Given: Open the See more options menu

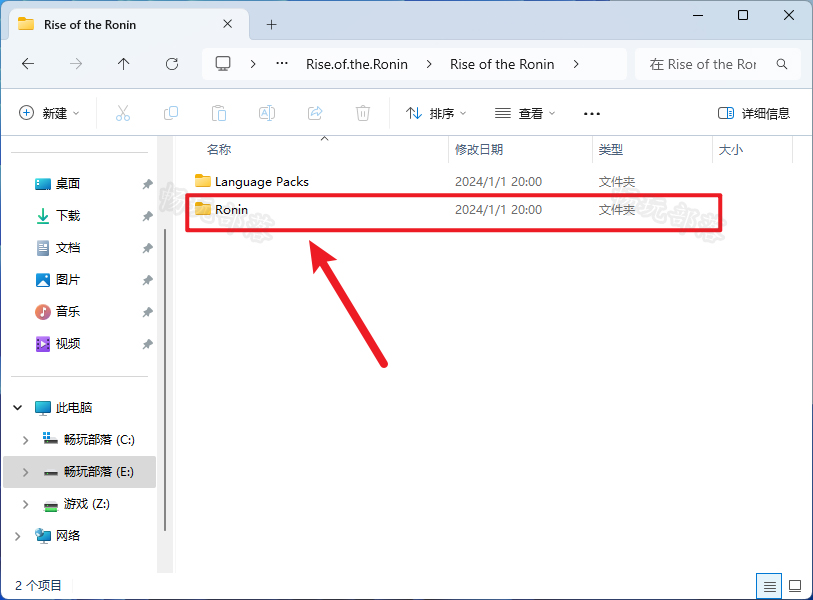Looking at the screenshot, I should pyautogui.click(x=592, y=114).
